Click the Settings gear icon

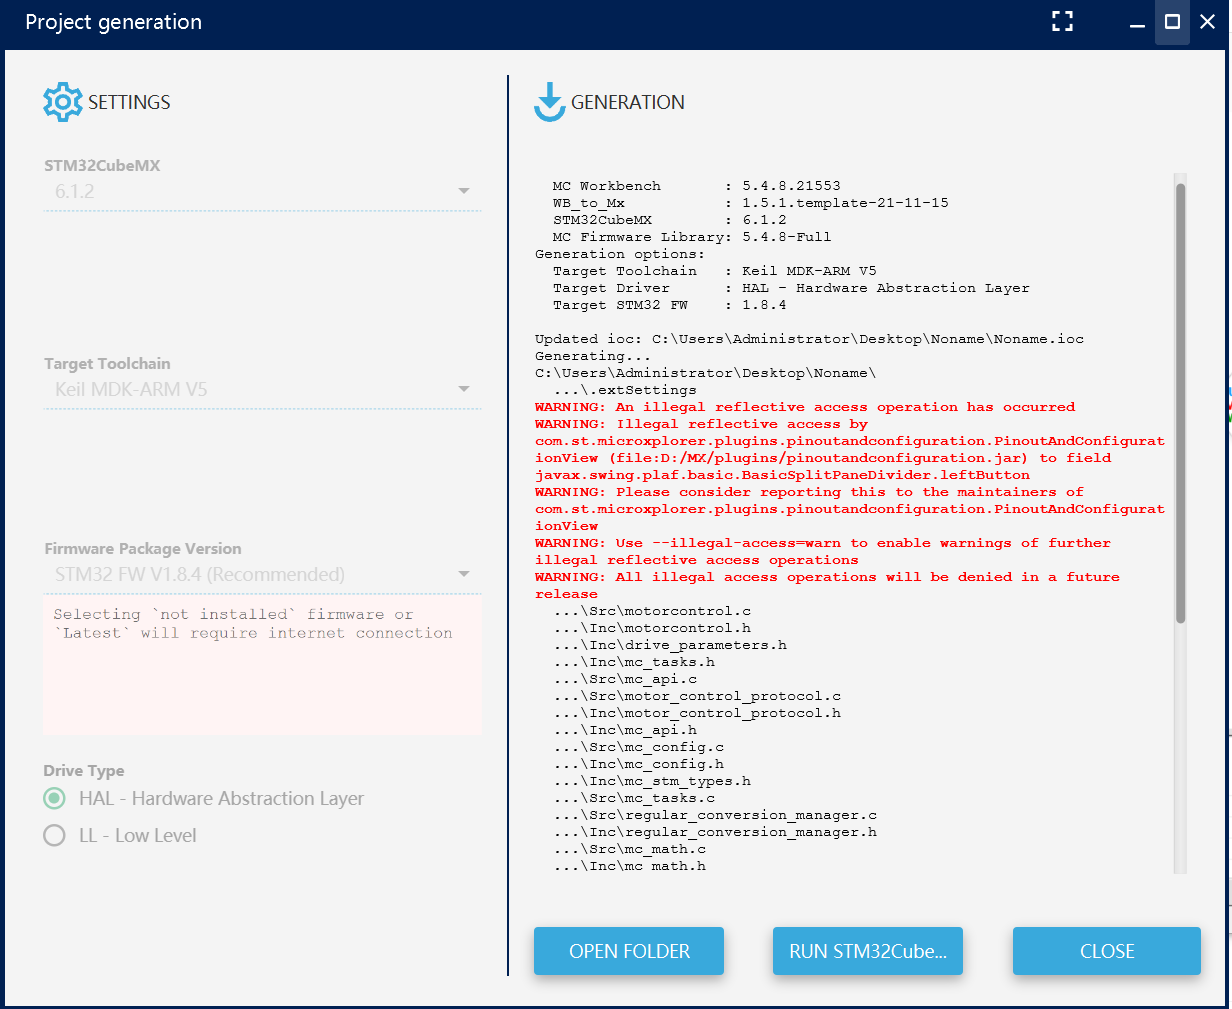point(63,102)
